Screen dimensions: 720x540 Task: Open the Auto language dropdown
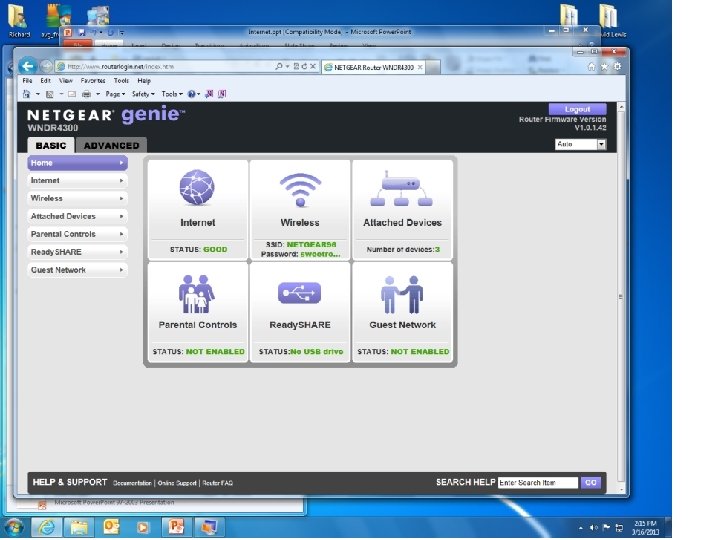581,144
